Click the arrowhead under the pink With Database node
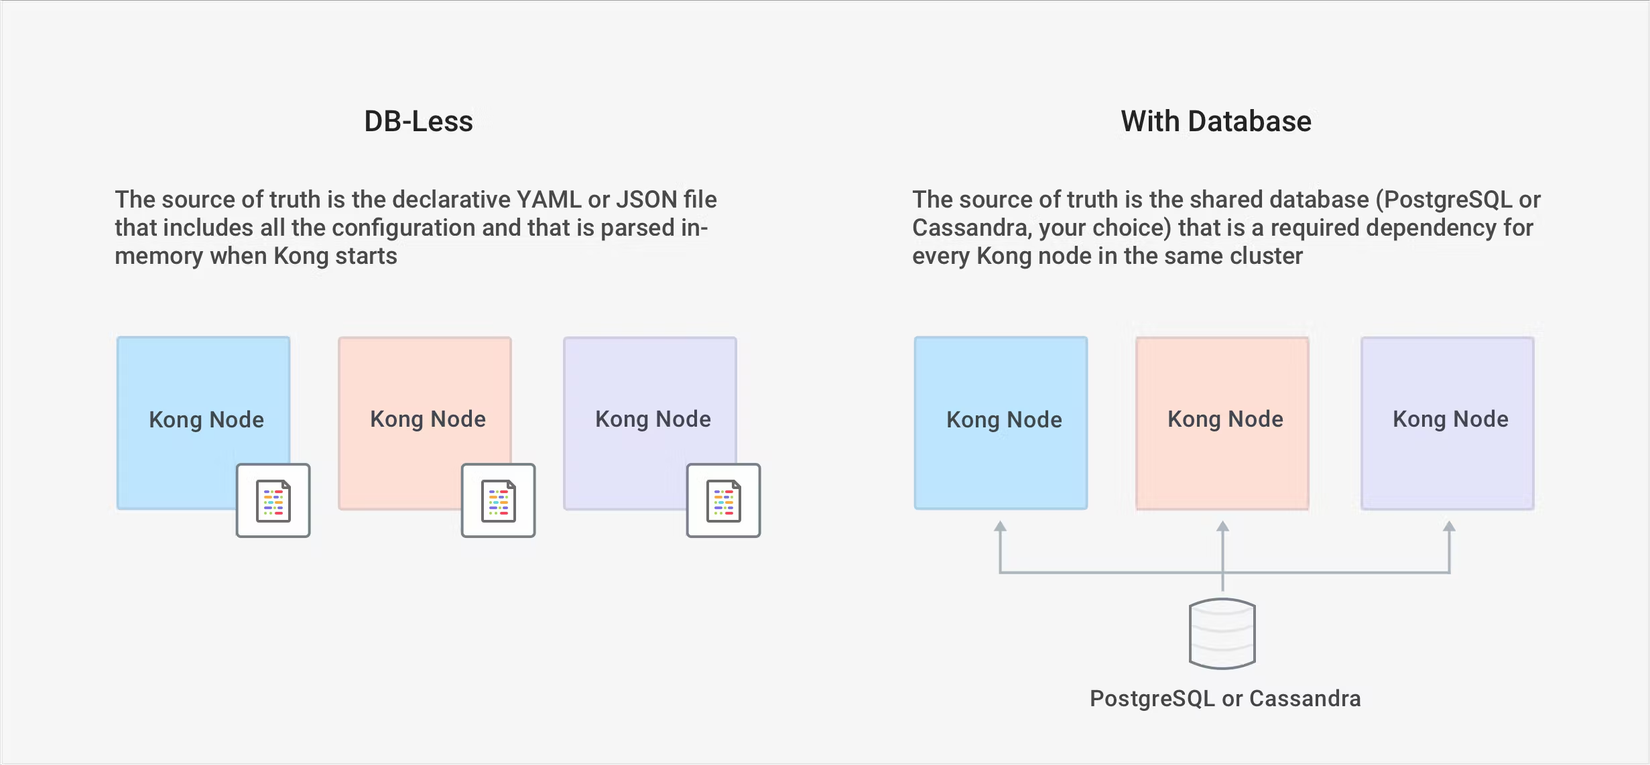1650x765 pixels. pyautogui.click(x=1222, y=527)
